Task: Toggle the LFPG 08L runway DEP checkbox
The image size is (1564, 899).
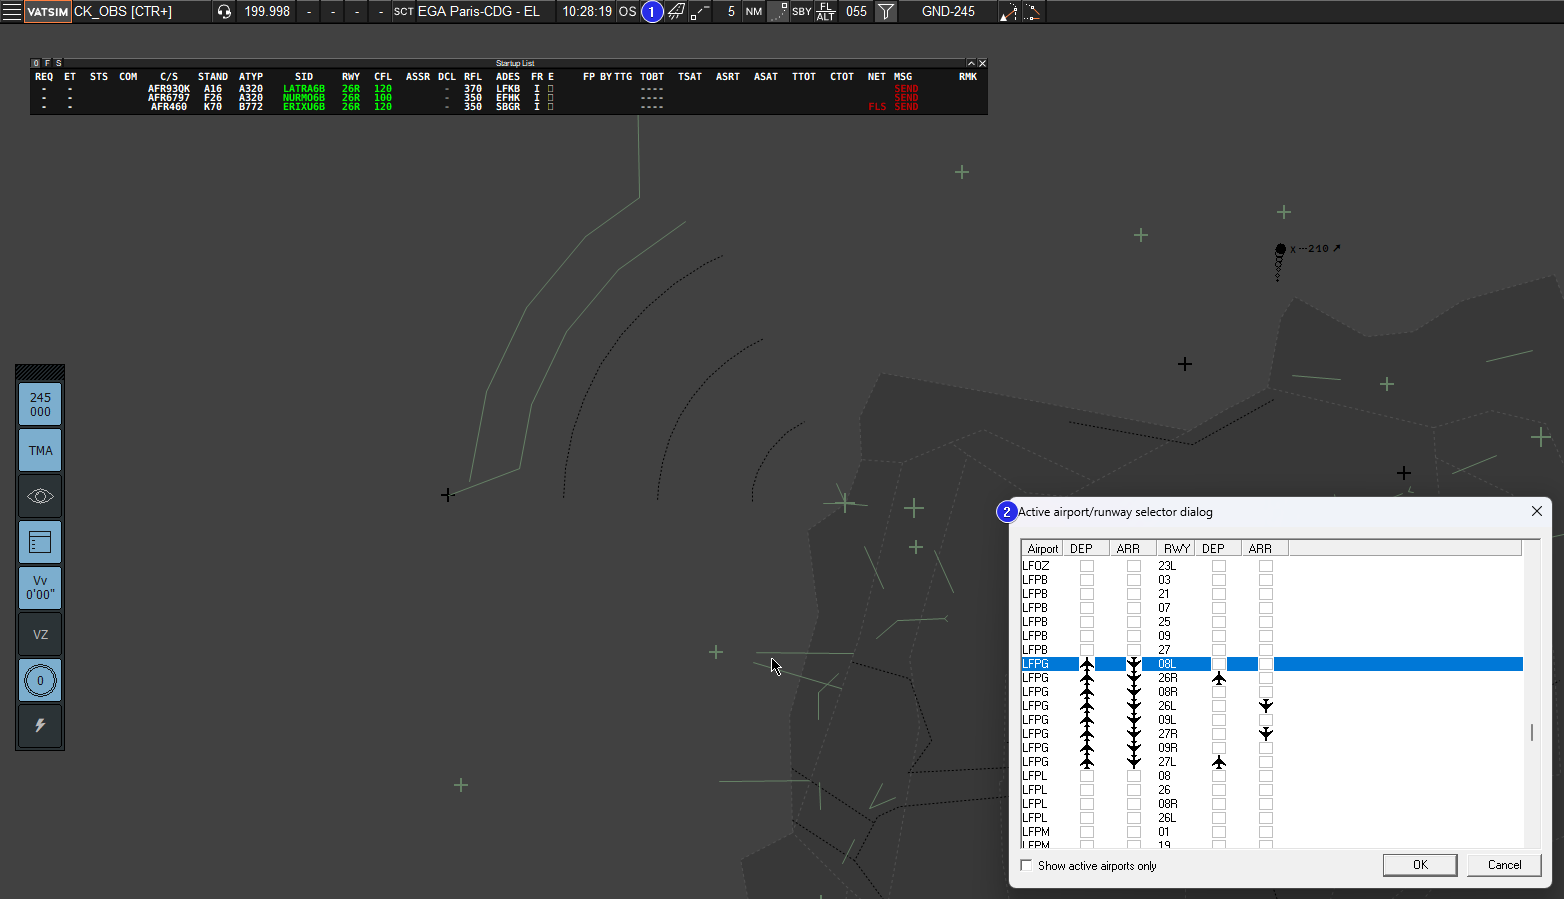Action: [1219, 664]
